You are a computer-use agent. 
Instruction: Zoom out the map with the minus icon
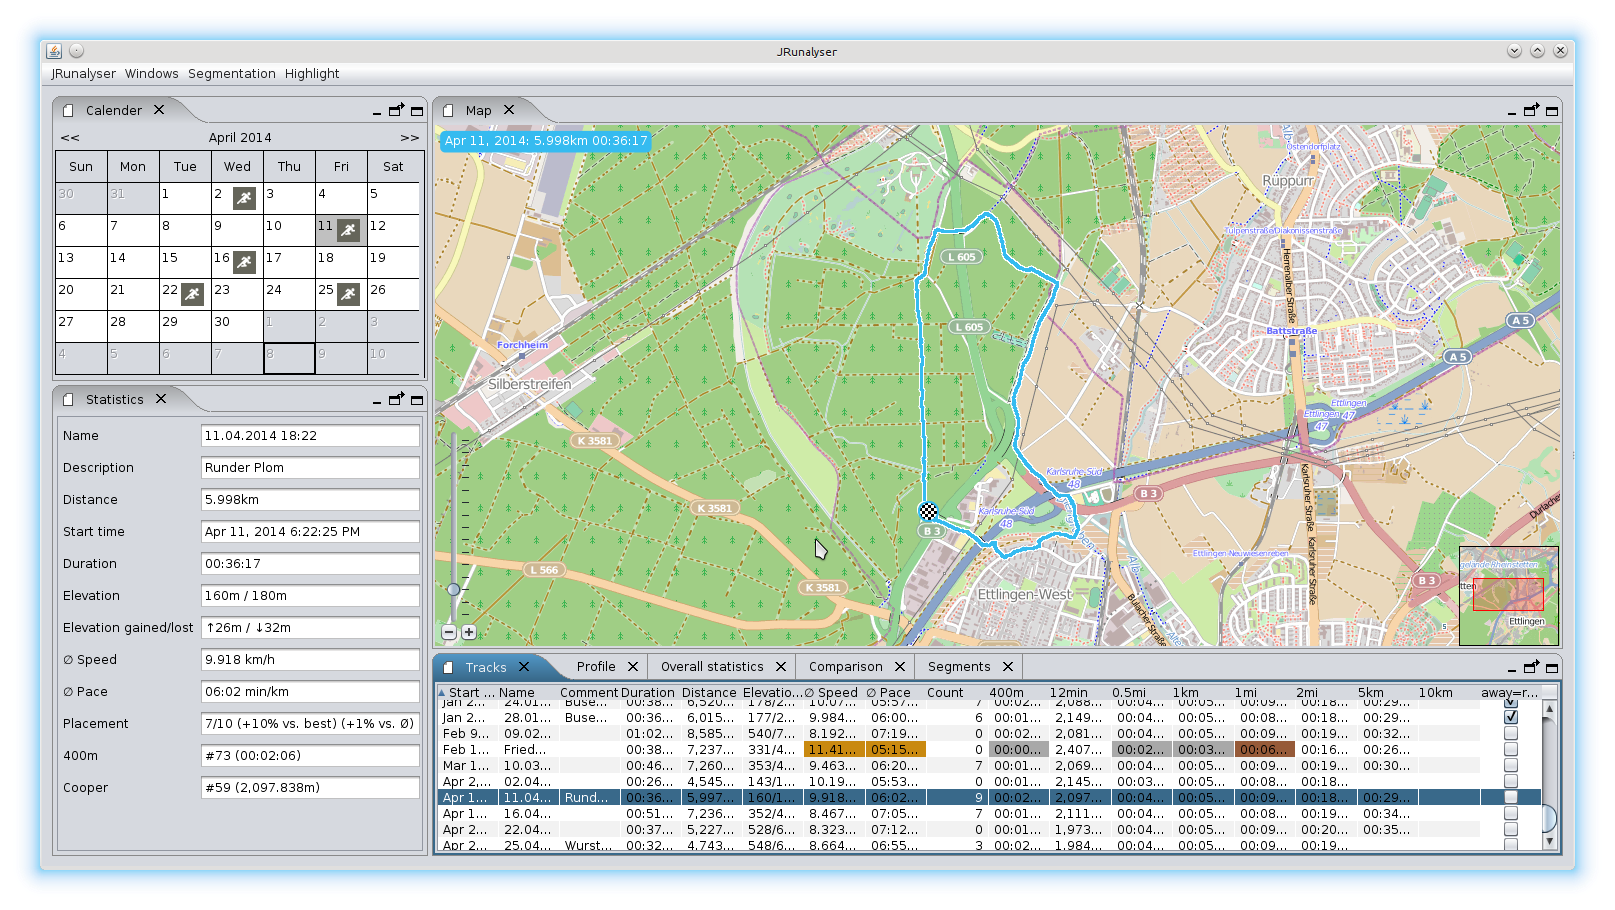(x=450, y=632)
